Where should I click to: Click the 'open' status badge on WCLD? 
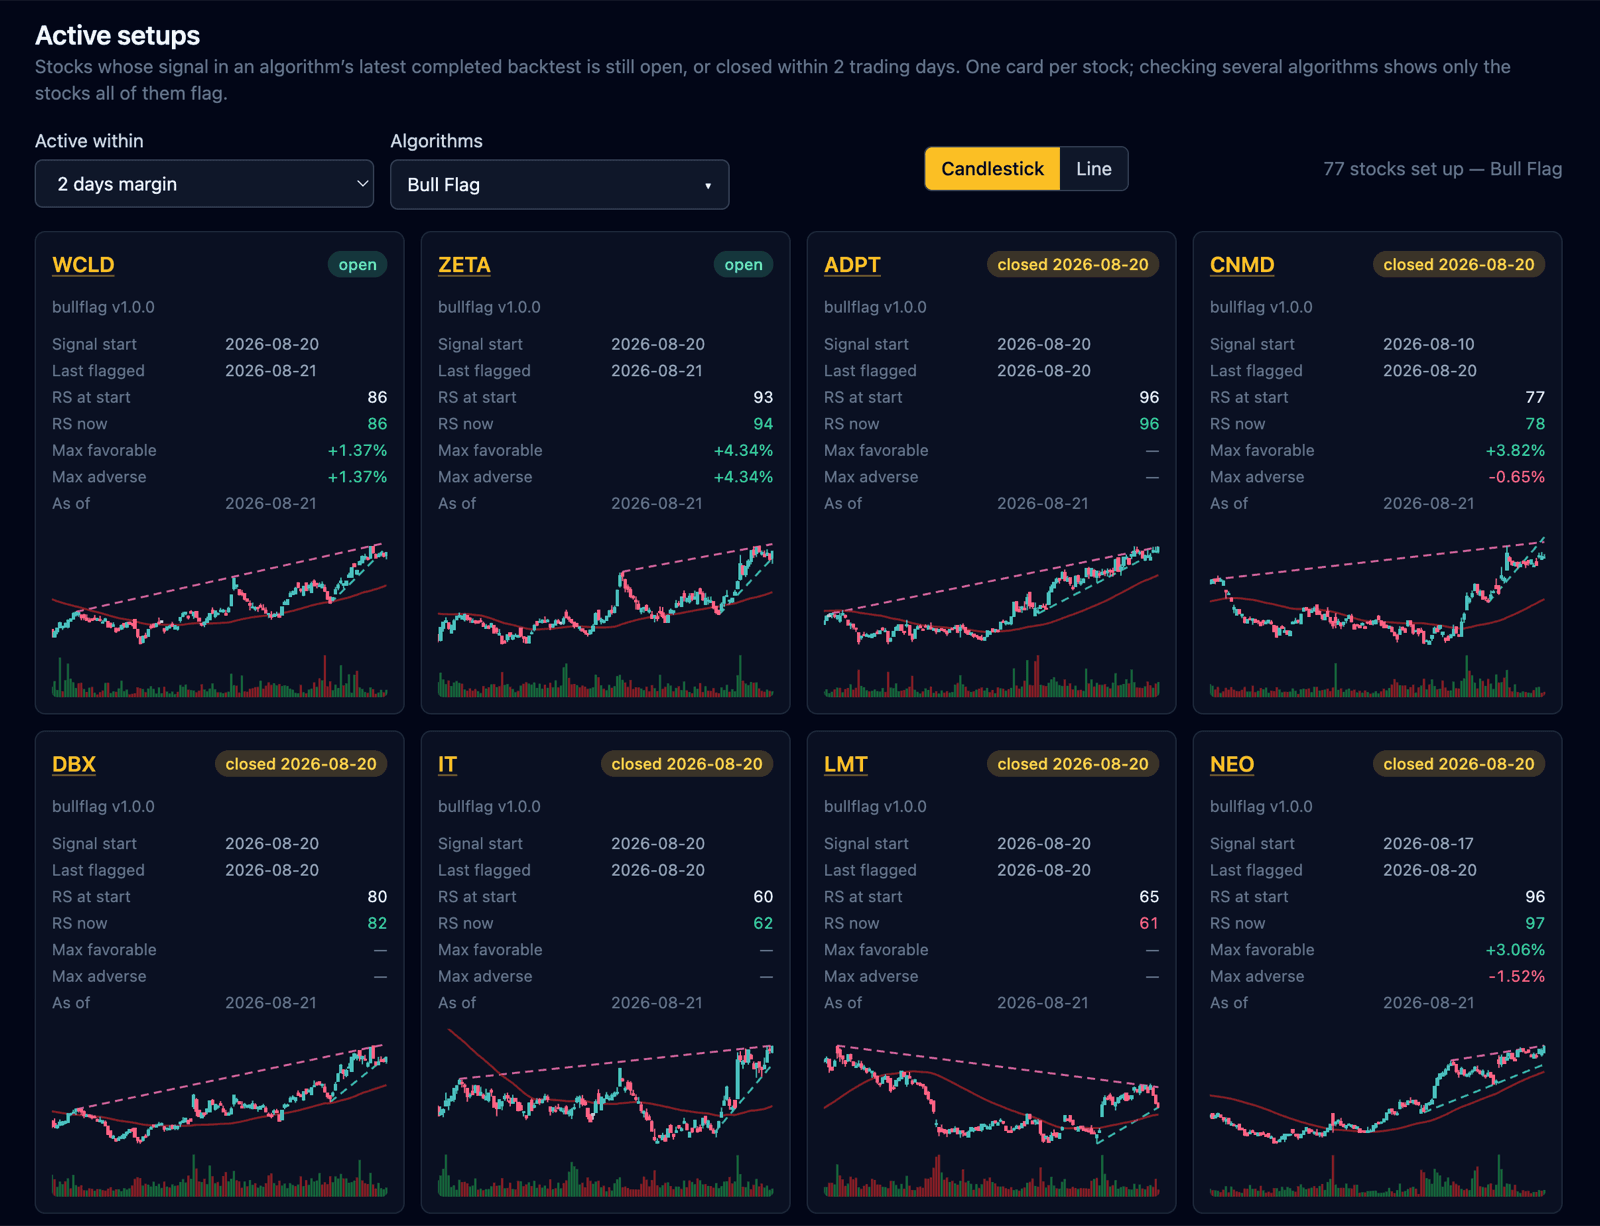357,265
